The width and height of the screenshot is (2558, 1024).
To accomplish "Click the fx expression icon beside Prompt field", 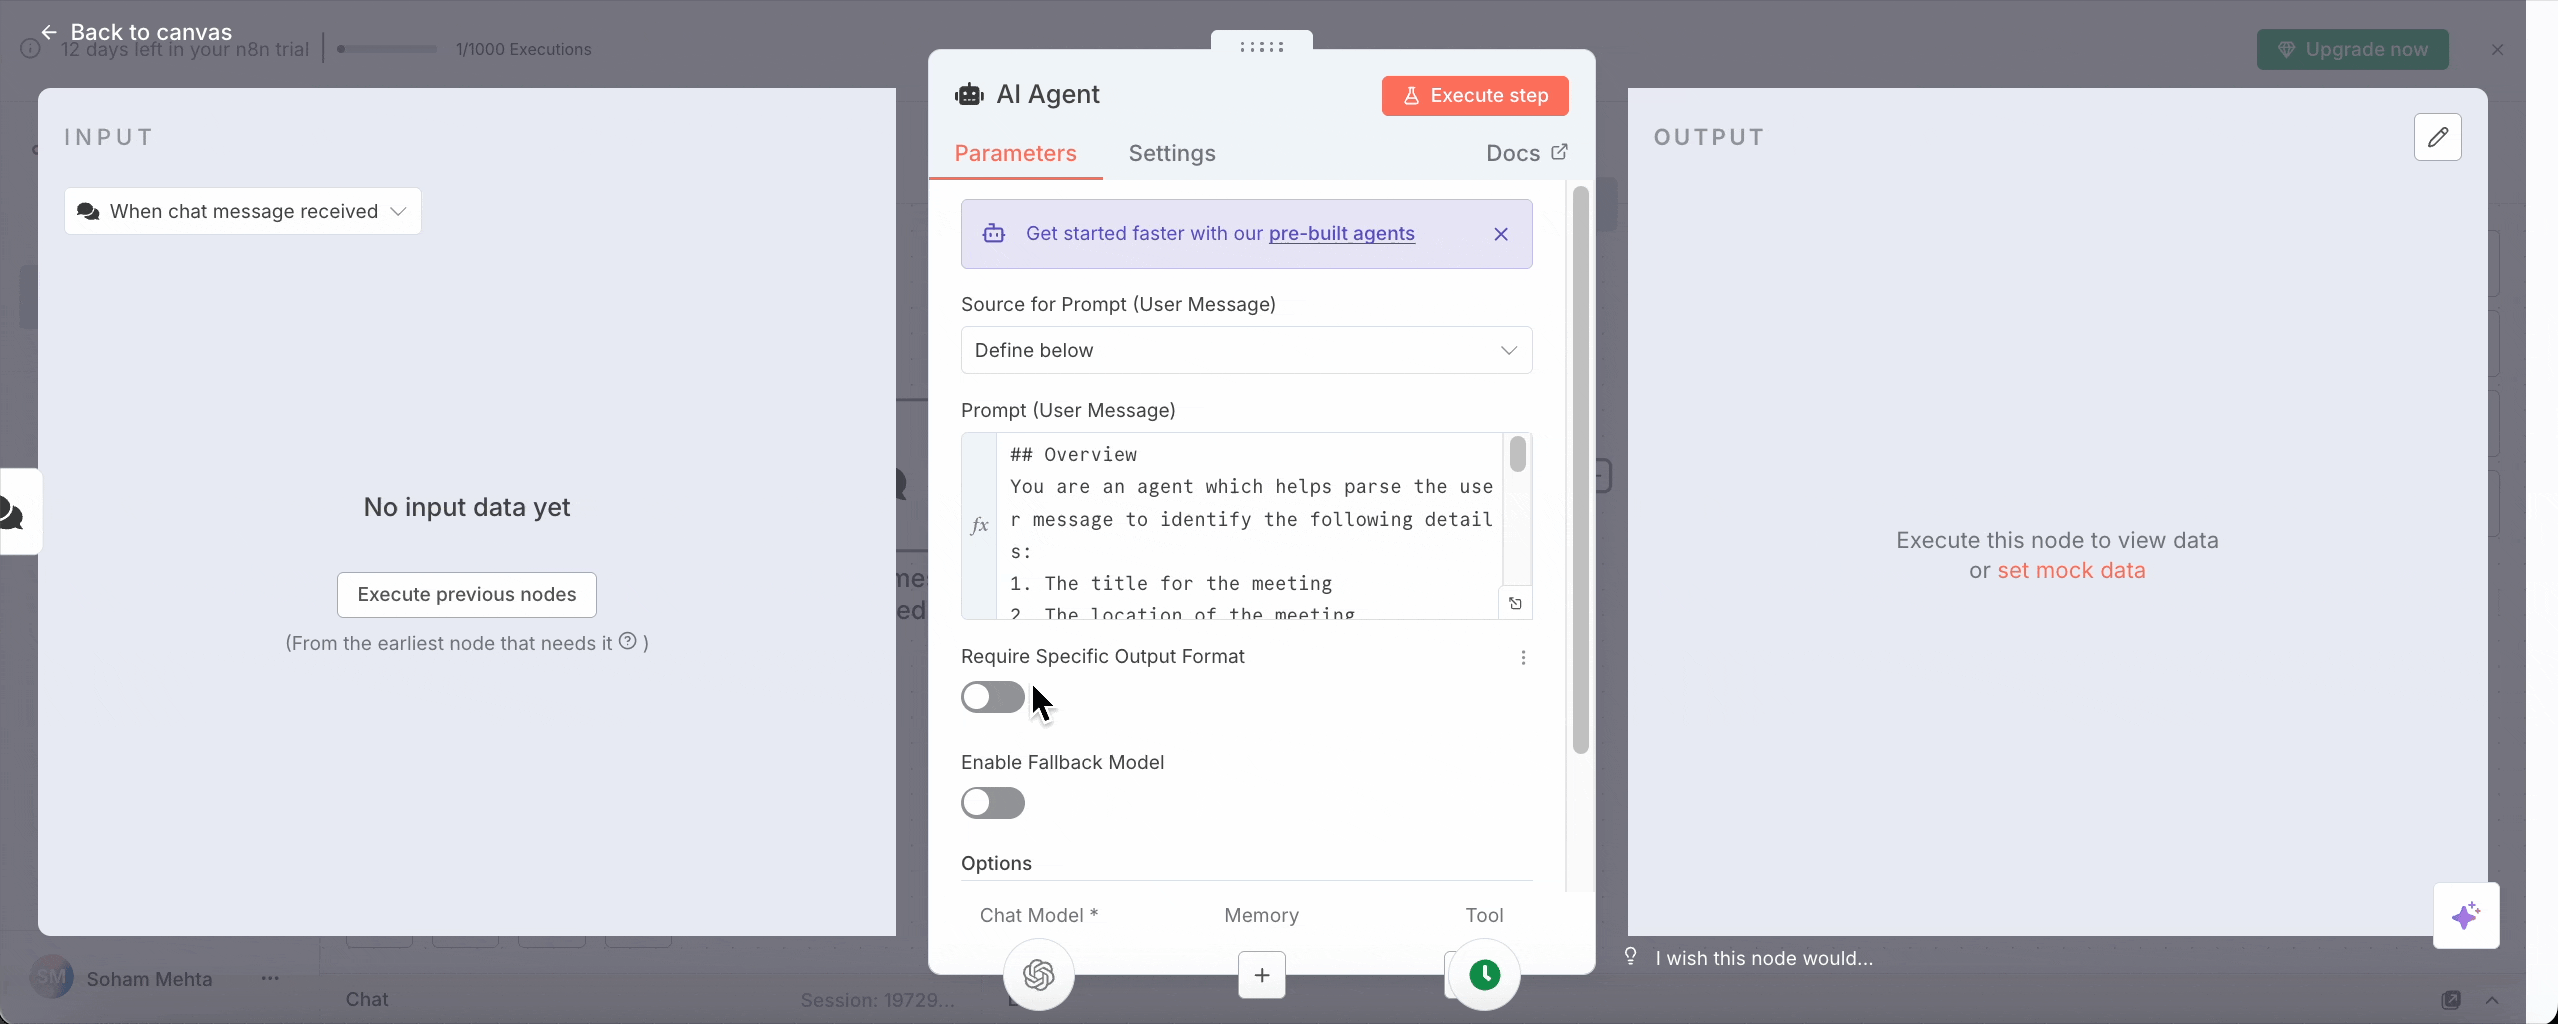I will [980, 524].
